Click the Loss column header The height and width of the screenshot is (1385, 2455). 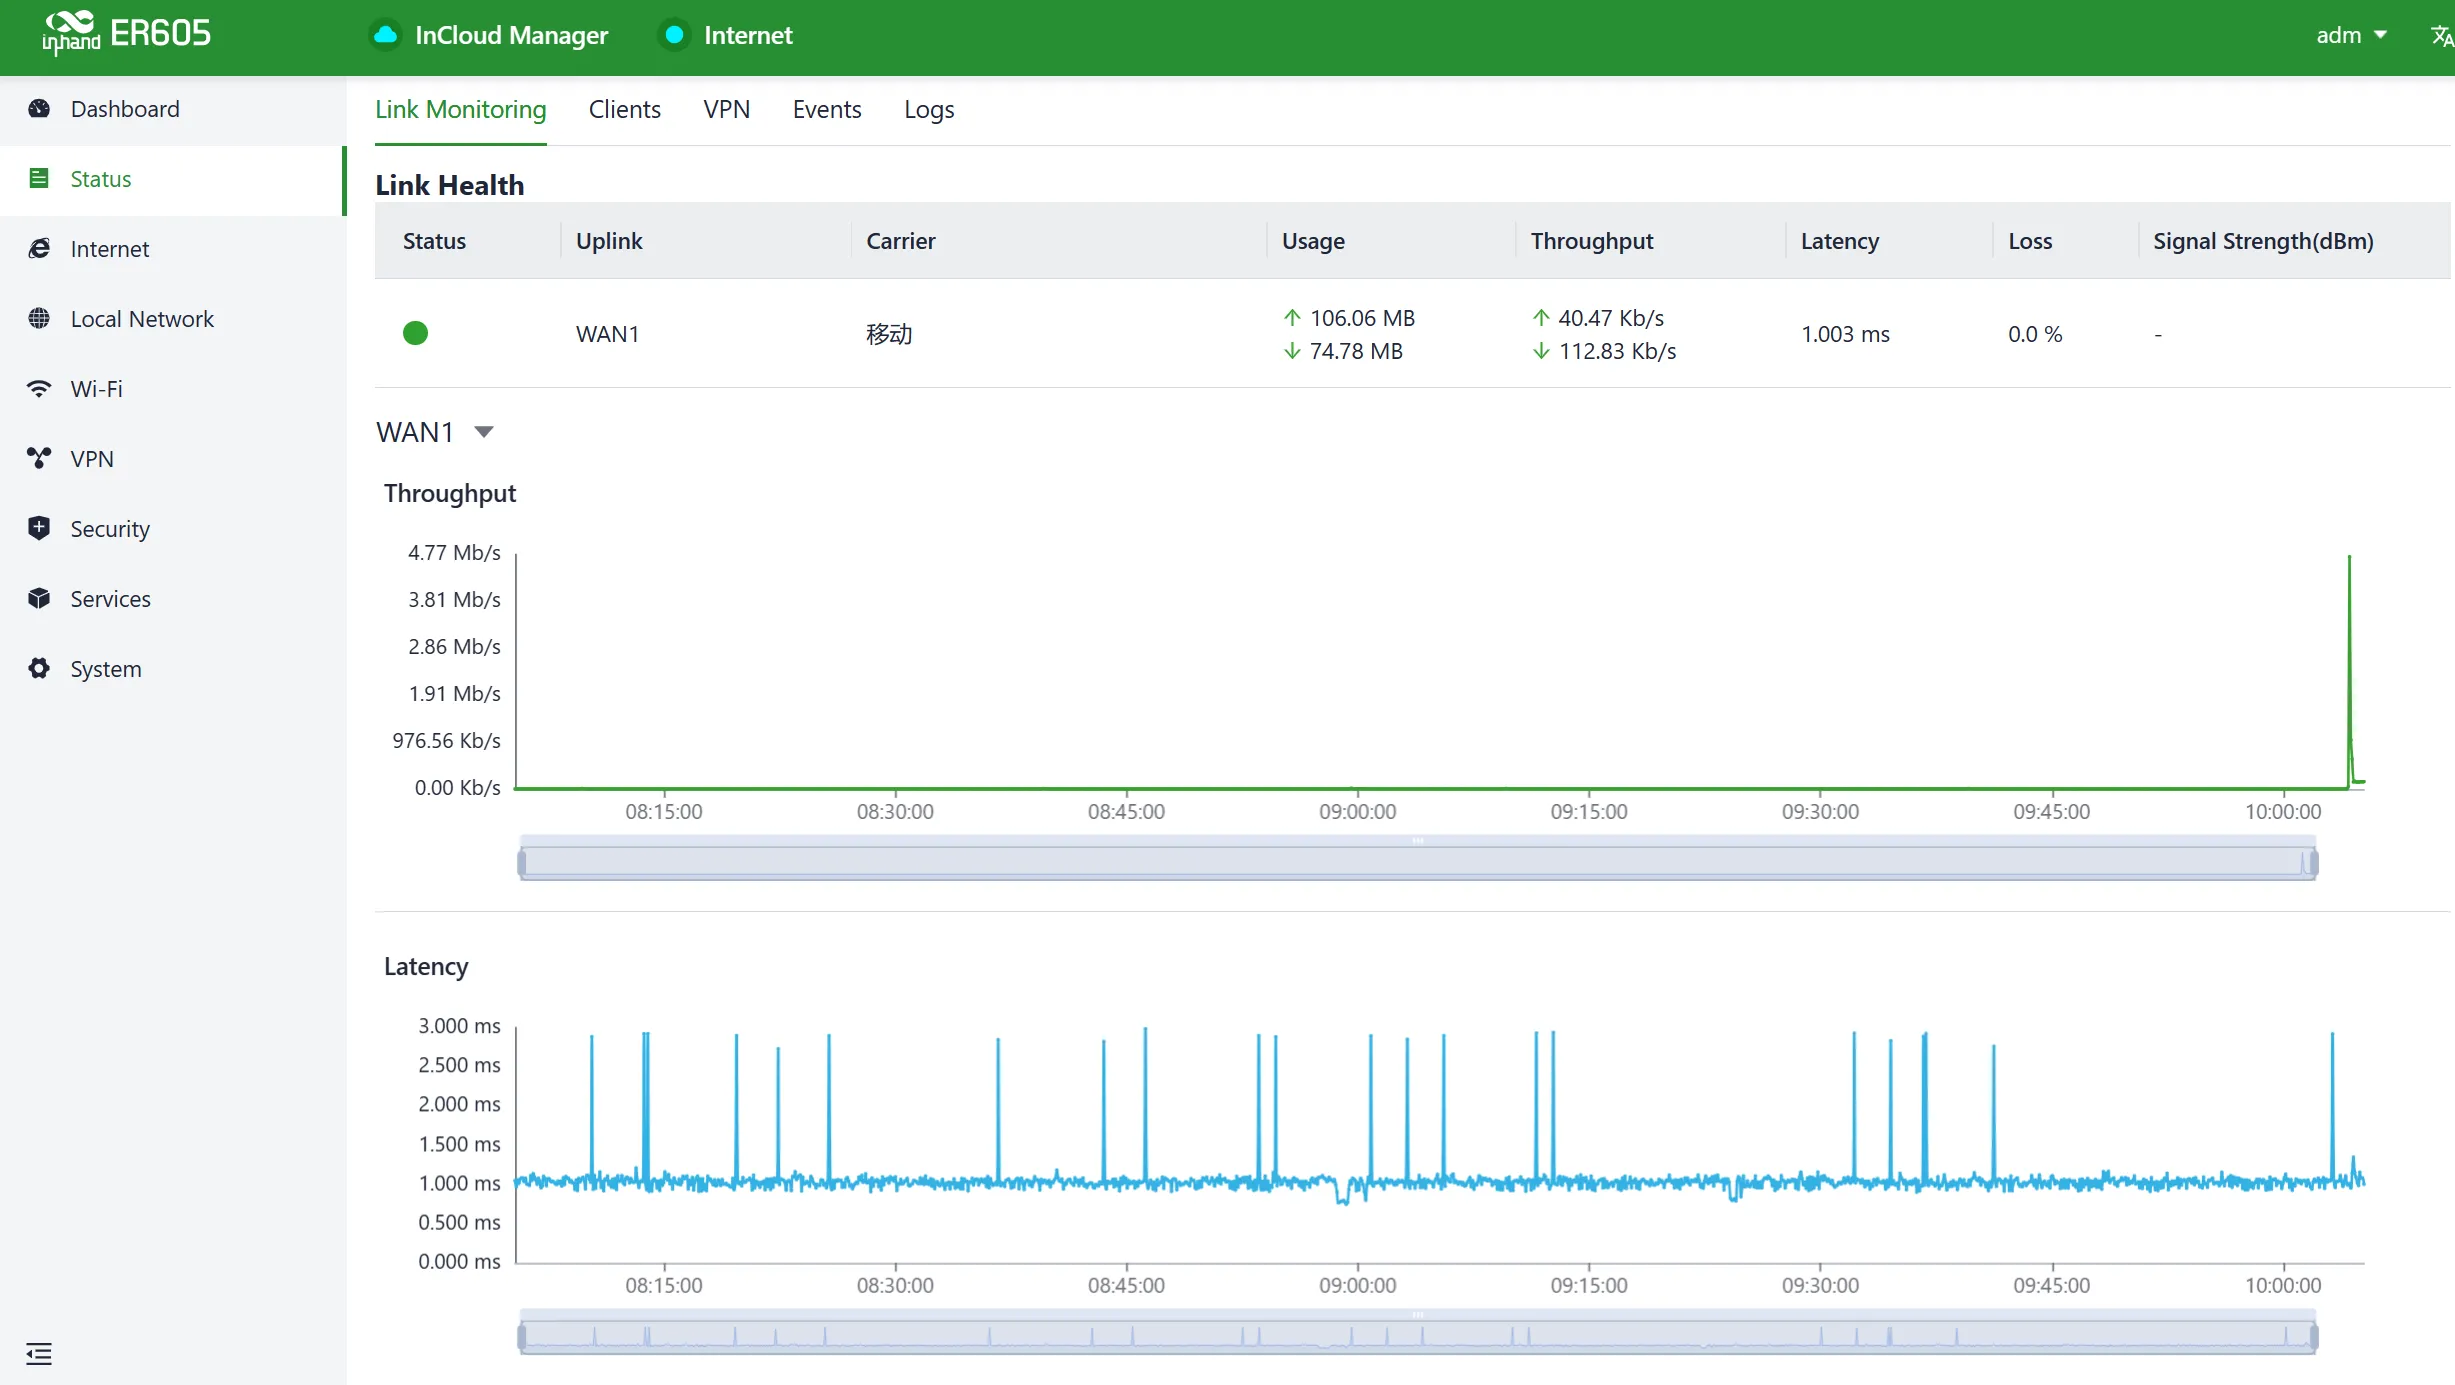tap(2030, 241)
